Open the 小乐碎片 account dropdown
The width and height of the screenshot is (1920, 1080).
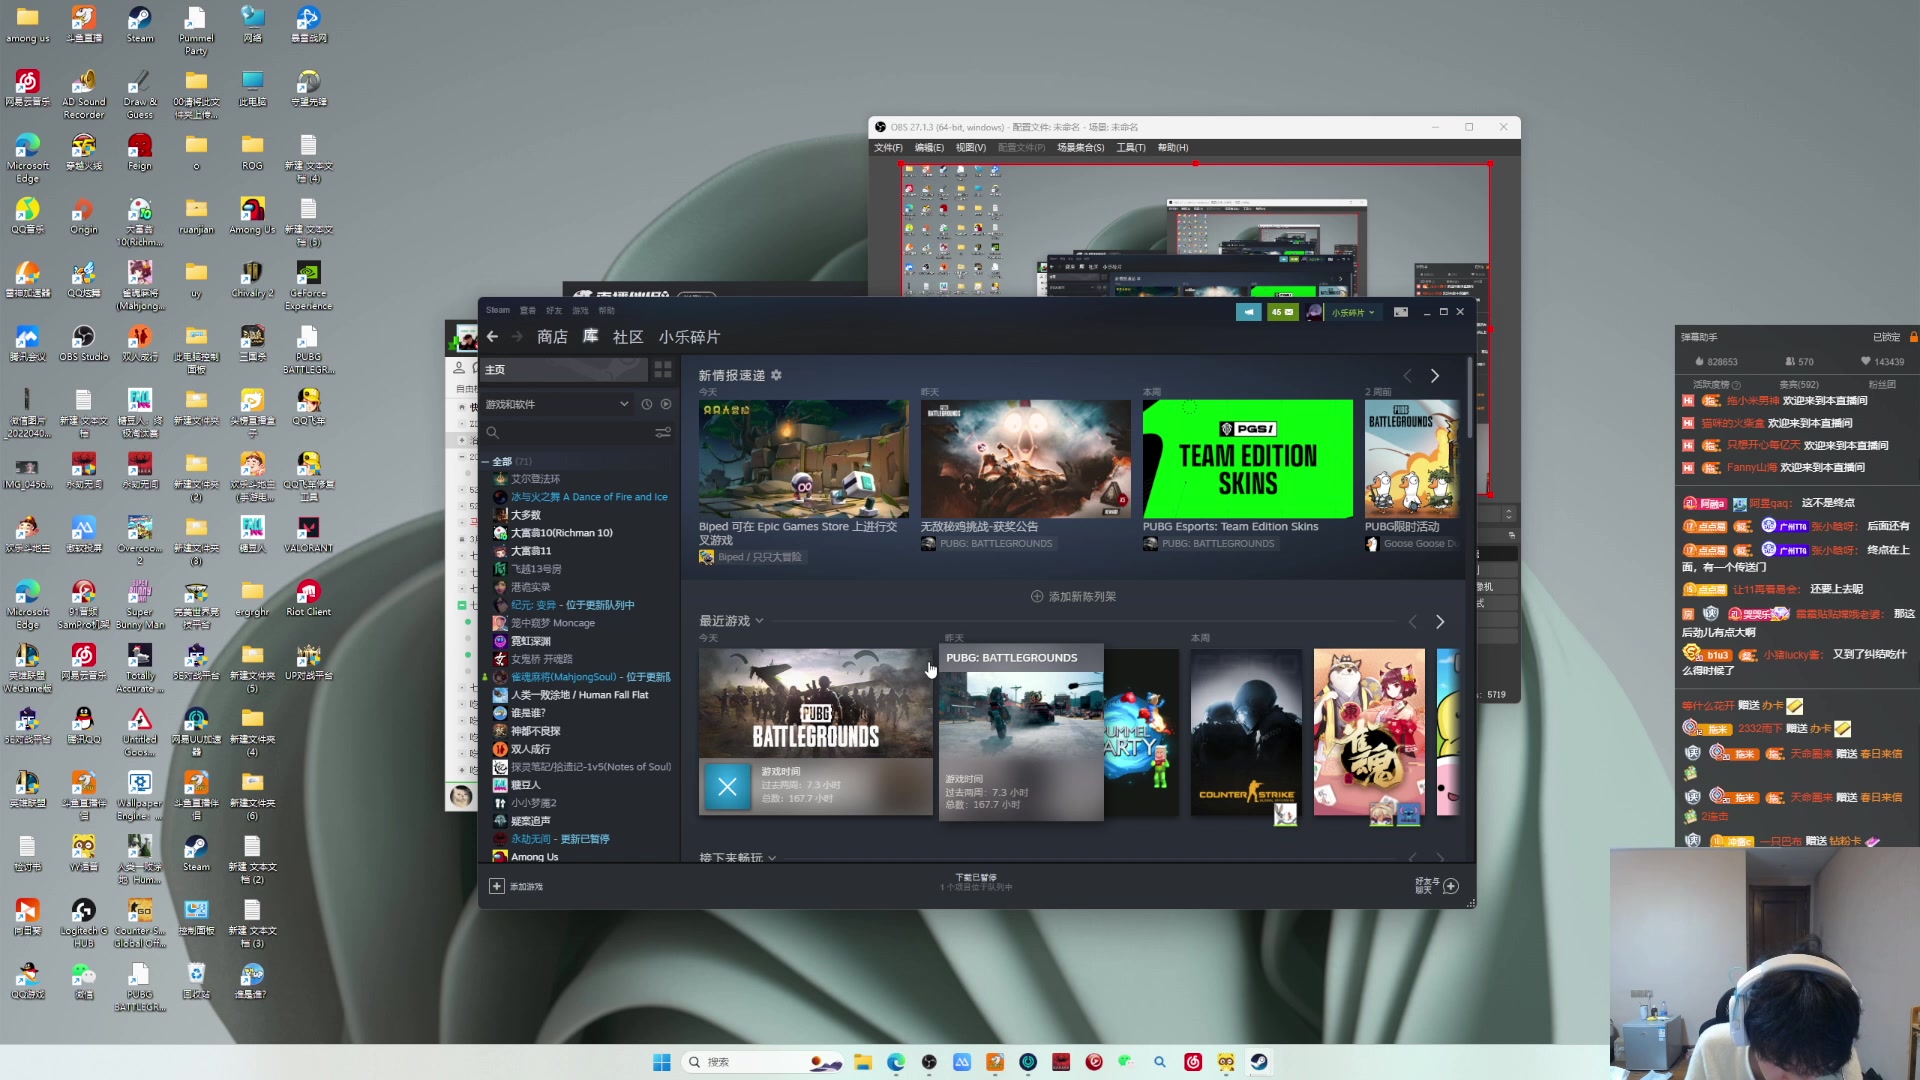(1353, 312)
